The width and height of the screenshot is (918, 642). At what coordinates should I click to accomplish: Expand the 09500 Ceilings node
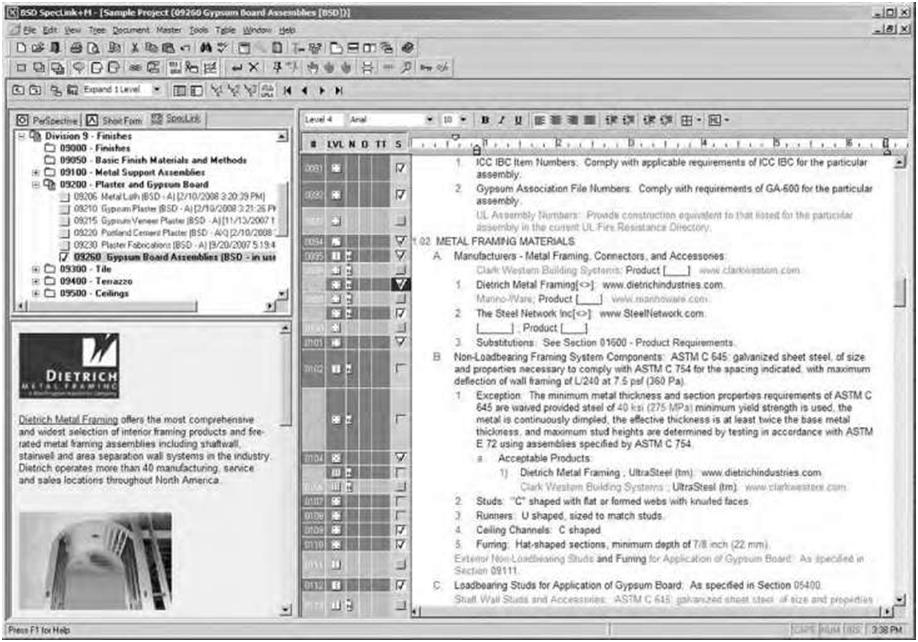pos(36,293)
